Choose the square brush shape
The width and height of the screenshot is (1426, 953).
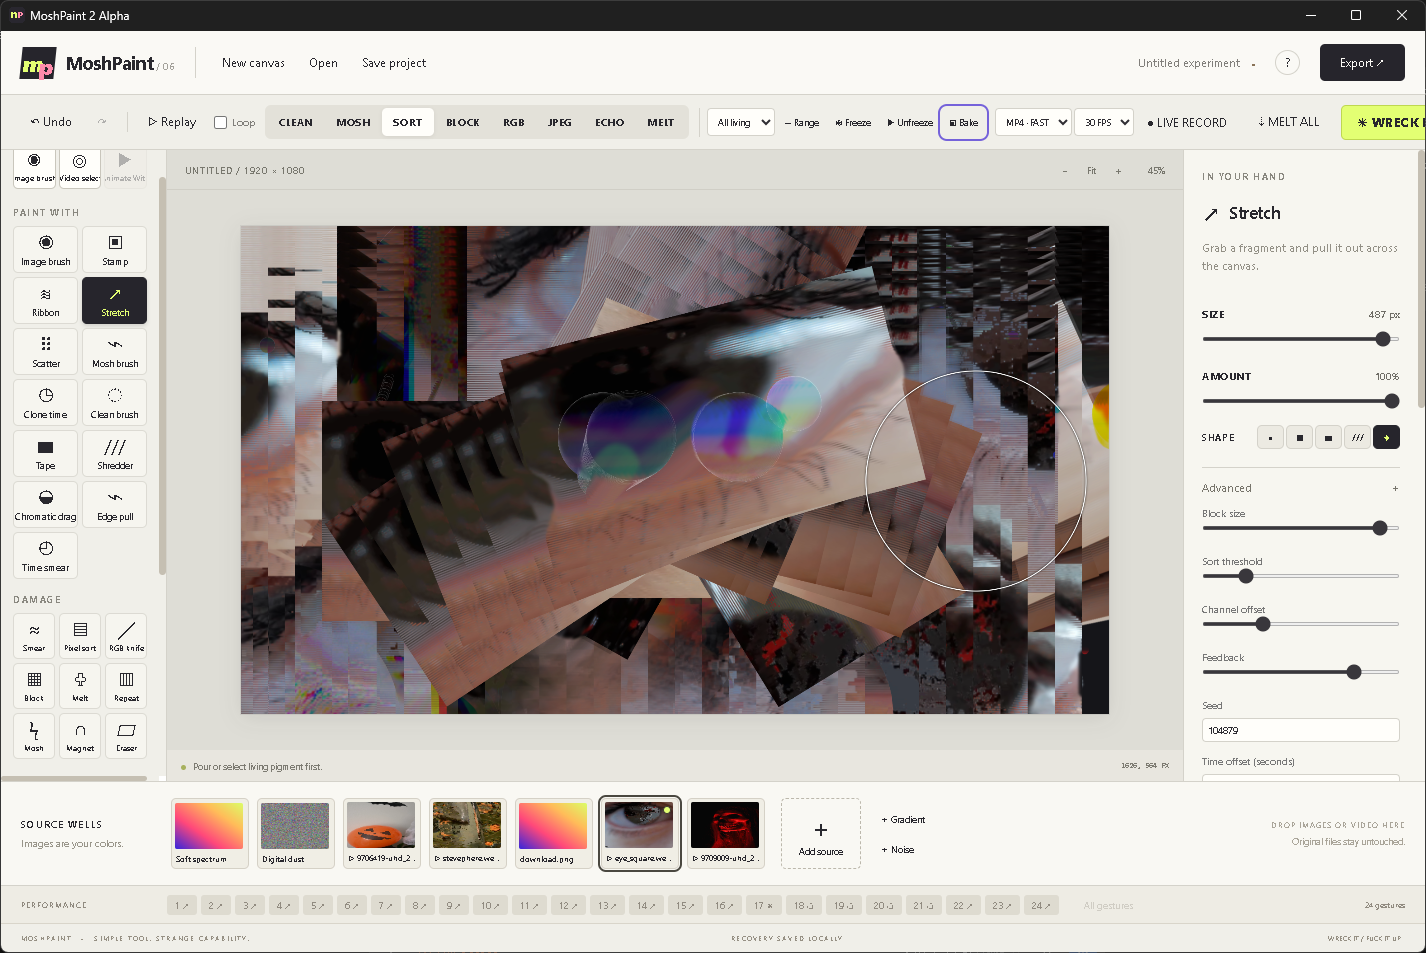(1299, 438)
